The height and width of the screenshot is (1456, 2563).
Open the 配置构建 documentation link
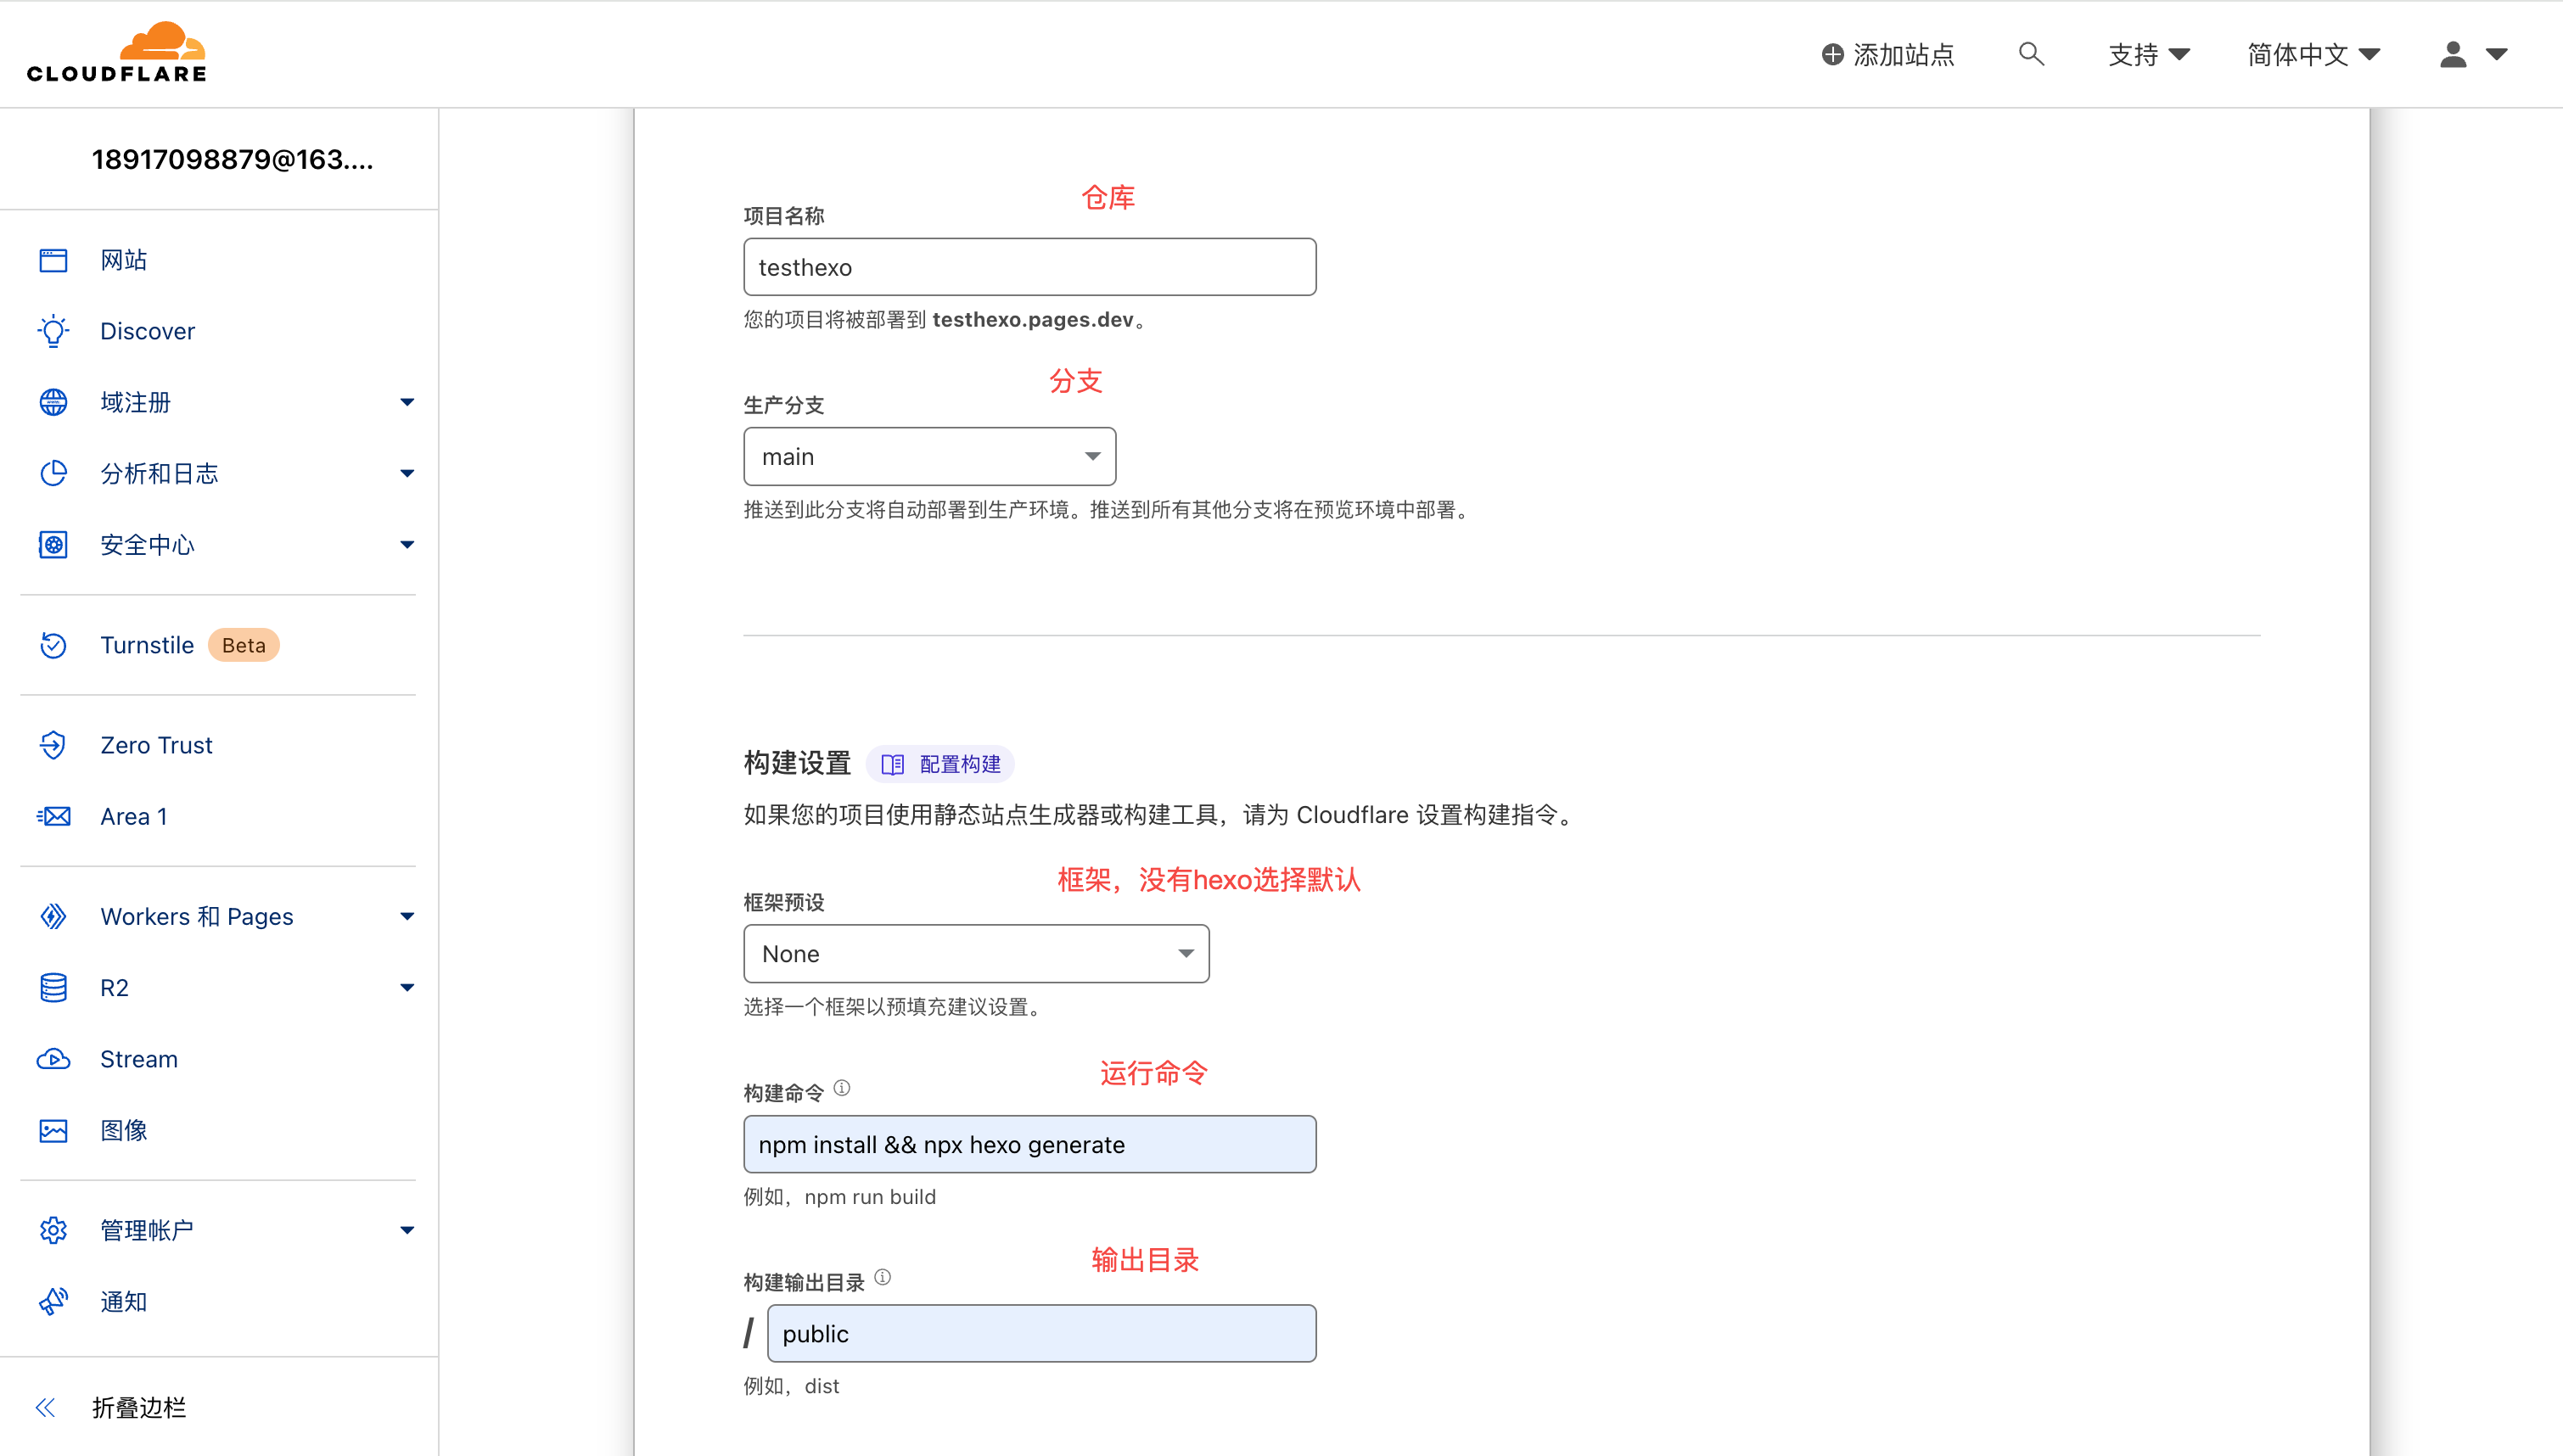pos(940,764)
